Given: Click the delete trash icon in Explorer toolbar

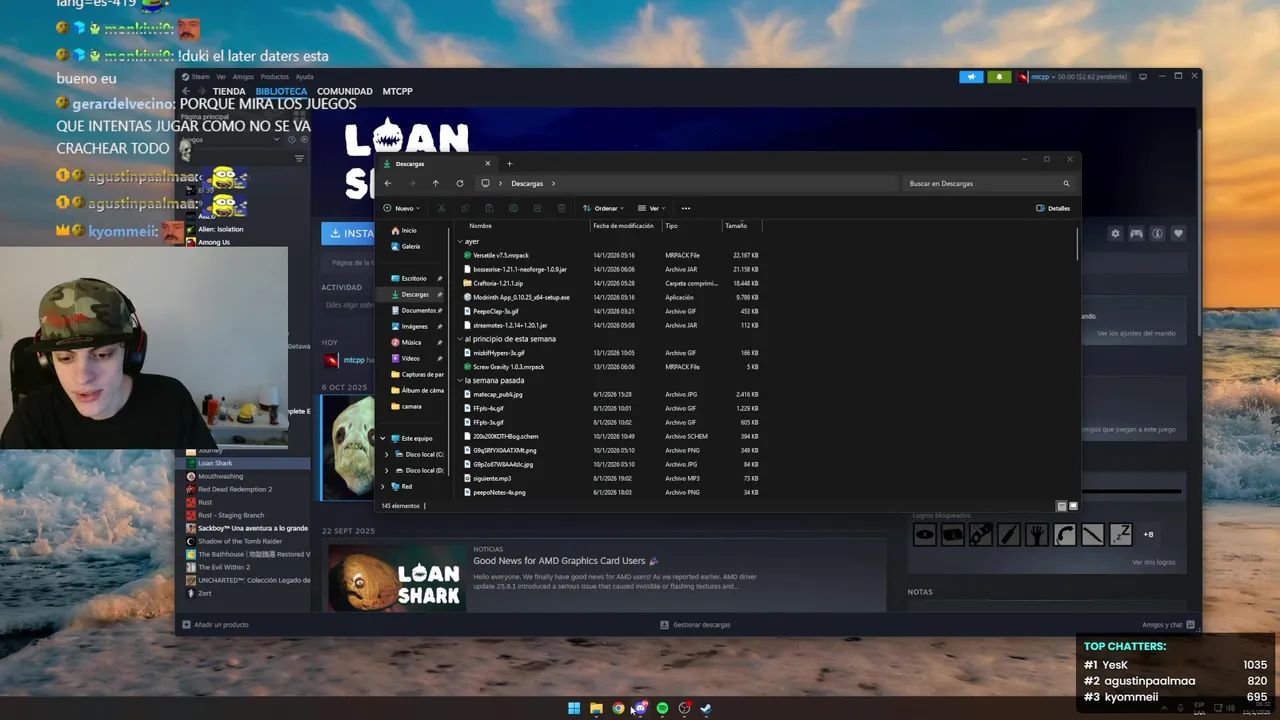Looking at the screenshot, I should (x=561, y=208).
